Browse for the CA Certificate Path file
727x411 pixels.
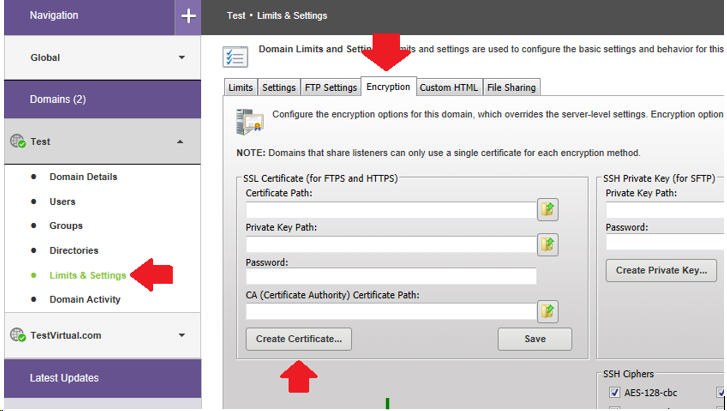point(548,311)
